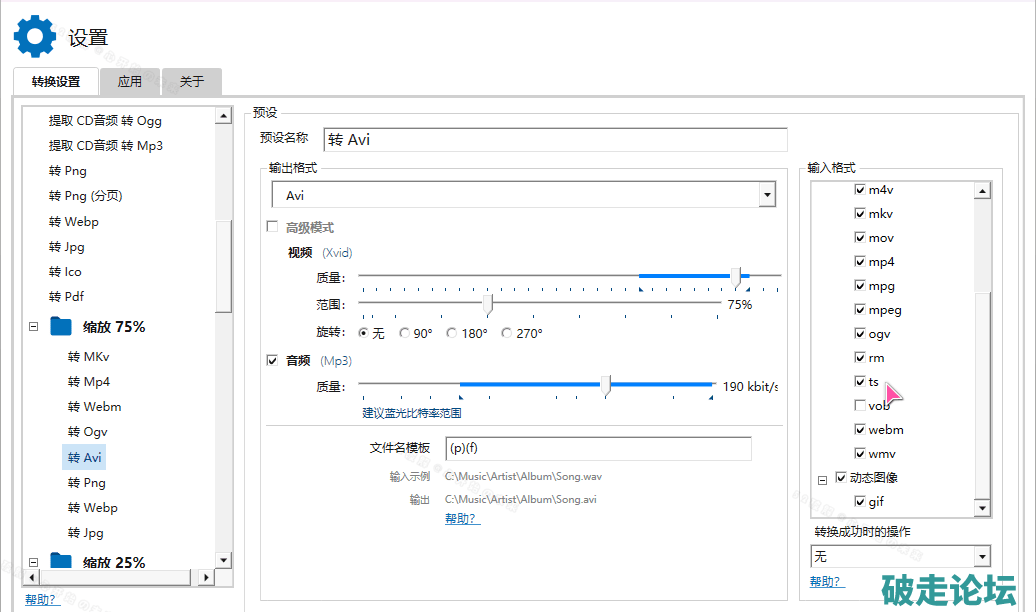Open the 关于 tab
This screenshot has height=612, width=1036.
[192, 82]
